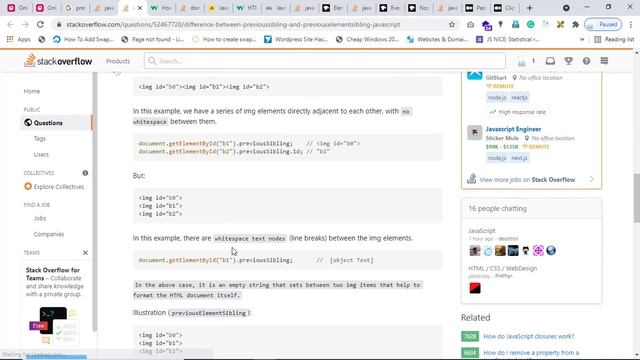Viewport: 640px width, 360px height.
Task: Click the address bar URL
Action: click(x=233, y=24)
